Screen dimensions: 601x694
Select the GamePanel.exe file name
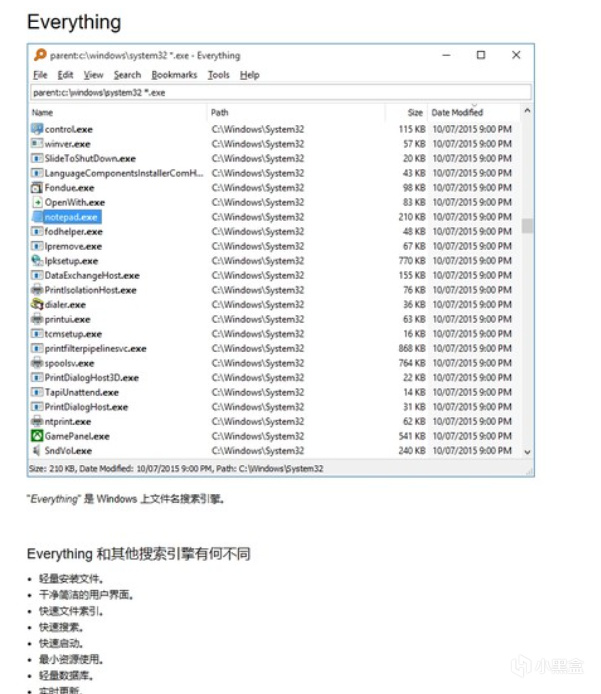pyautogui.click(x=77, y=436)
